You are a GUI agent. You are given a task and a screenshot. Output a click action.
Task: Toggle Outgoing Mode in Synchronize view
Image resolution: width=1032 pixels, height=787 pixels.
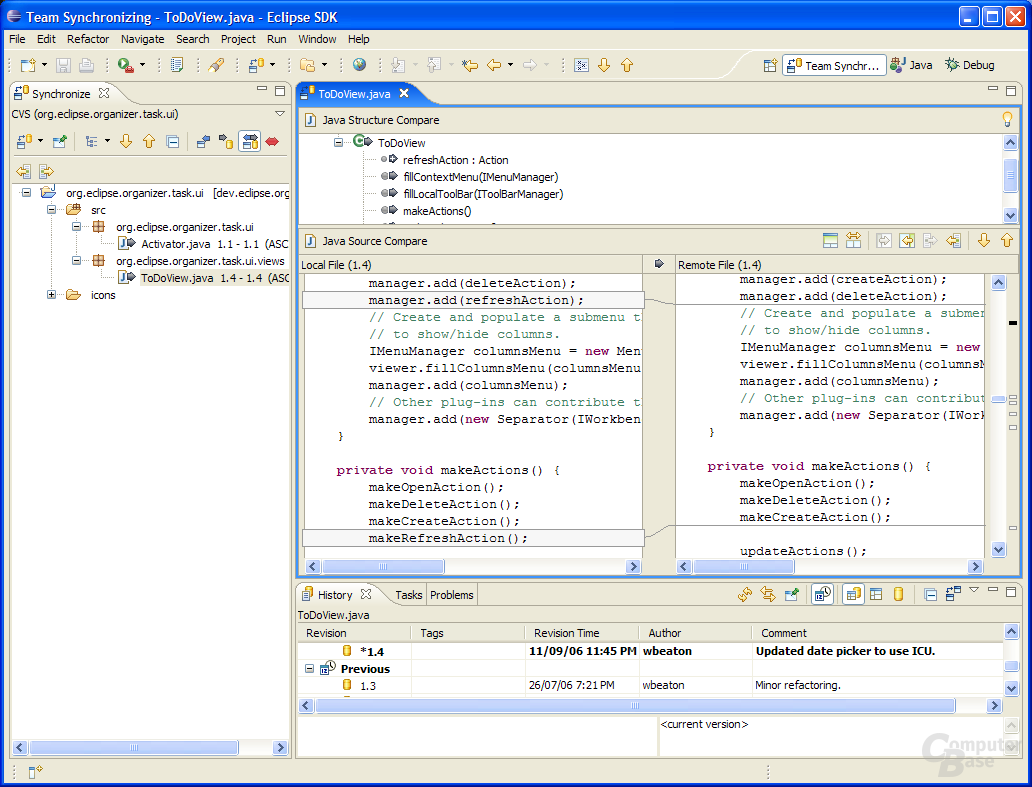(x=226, y=141)
